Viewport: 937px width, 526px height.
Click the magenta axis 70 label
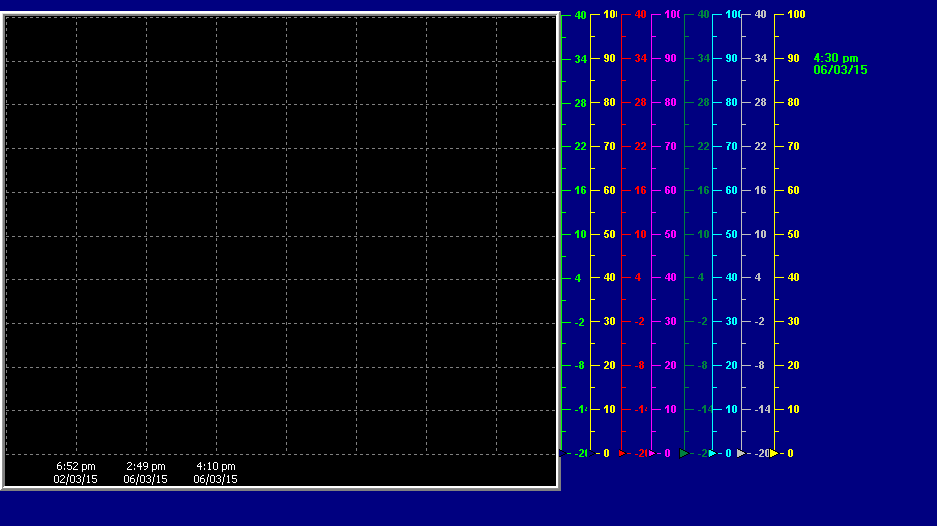[670, 146]
